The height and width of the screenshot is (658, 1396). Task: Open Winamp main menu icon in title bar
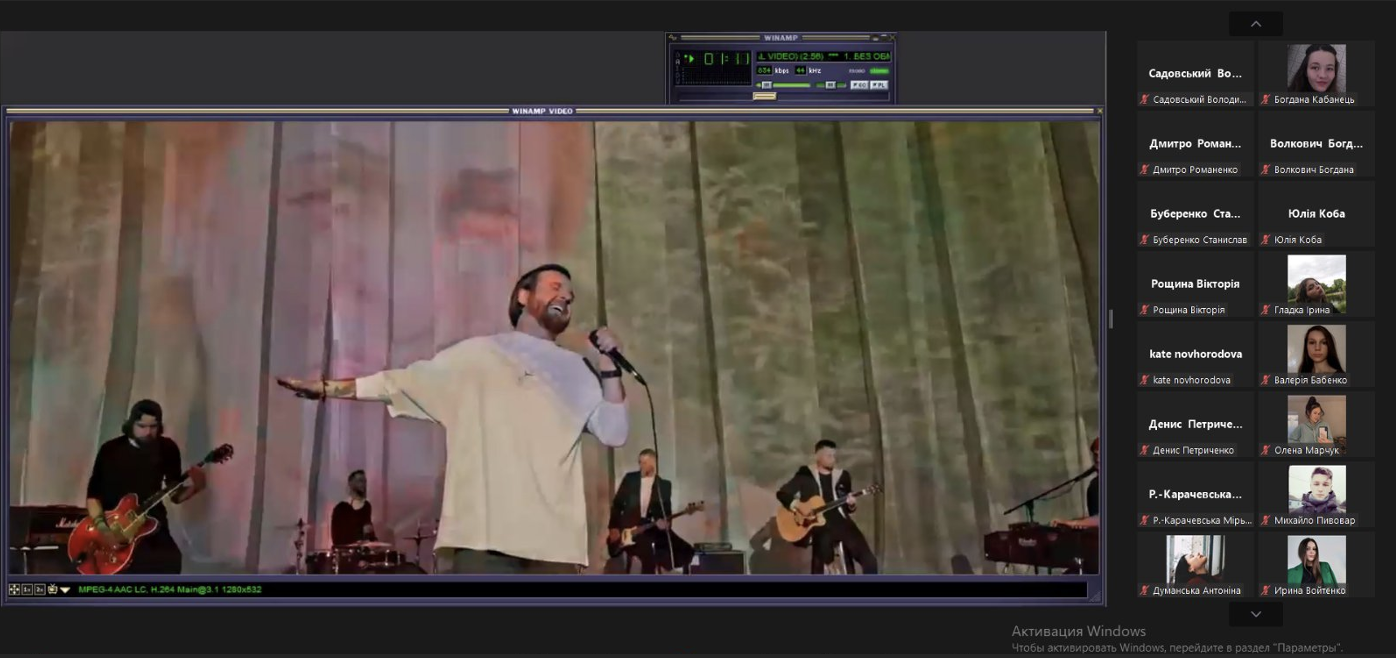[673, 38]
